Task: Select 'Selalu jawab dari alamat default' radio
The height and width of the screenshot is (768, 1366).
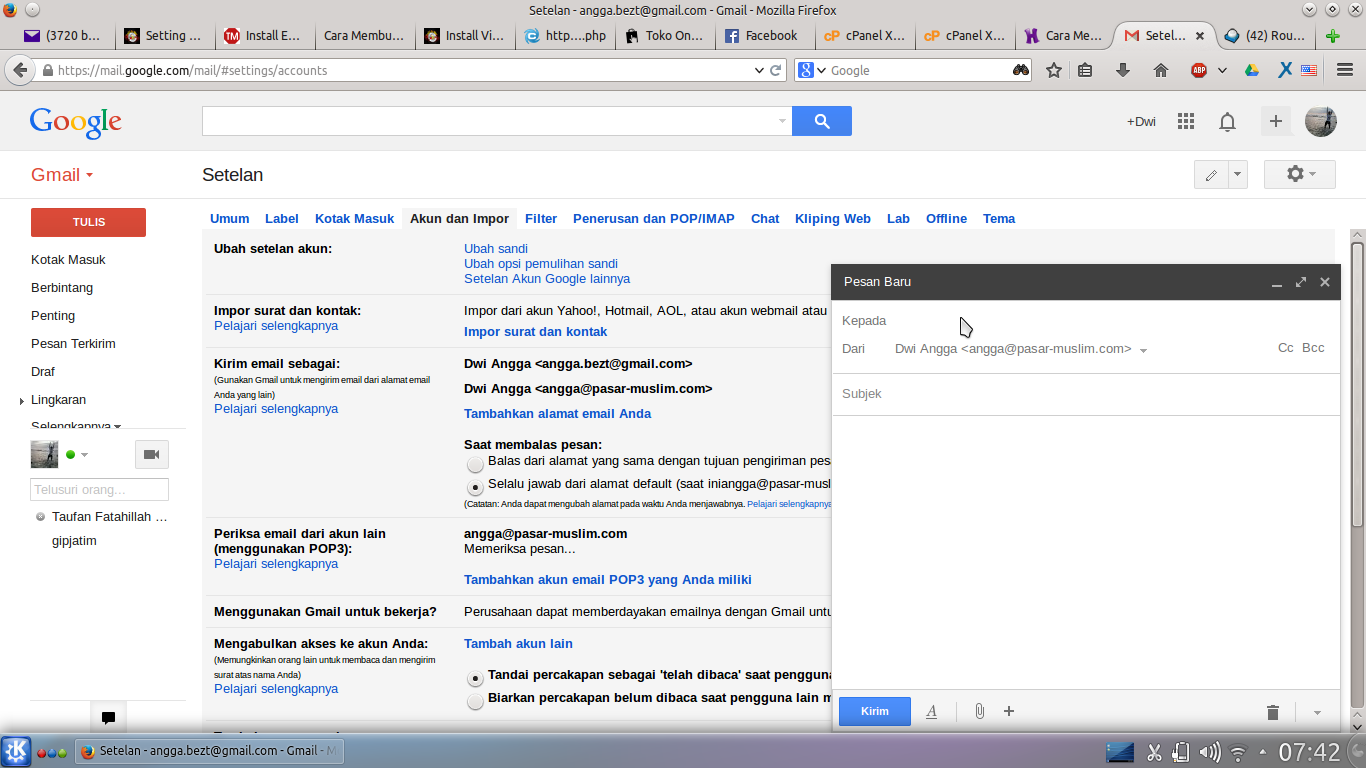Action: [x=475, y=487]
